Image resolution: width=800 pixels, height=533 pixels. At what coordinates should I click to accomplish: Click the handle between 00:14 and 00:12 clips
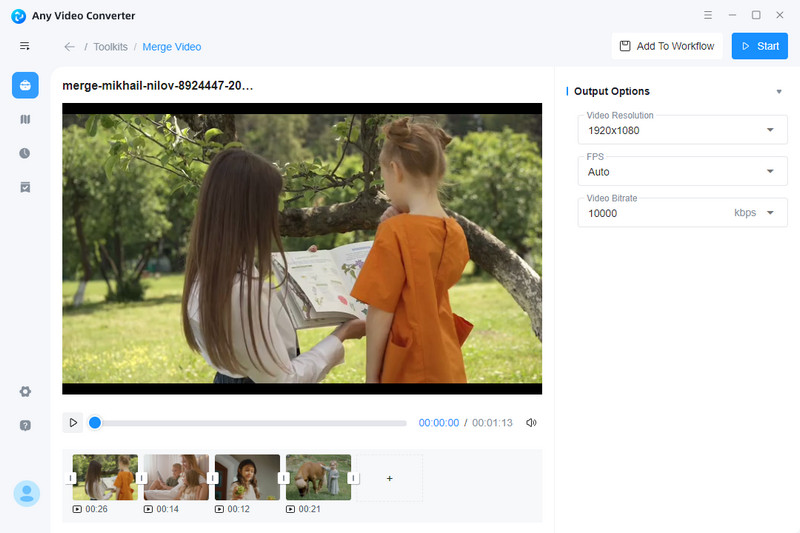coord(212,478)
